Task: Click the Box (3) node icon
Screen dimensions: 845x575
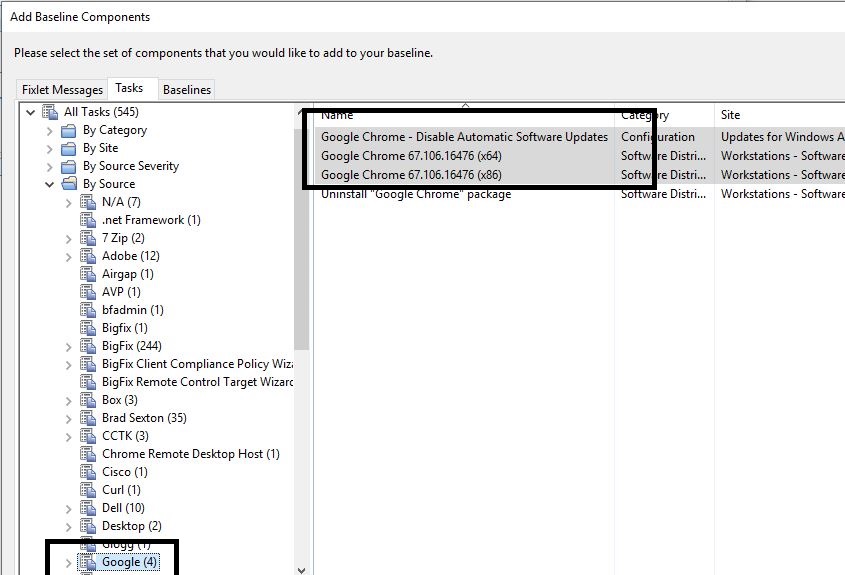Action: [x=88, y=400]
